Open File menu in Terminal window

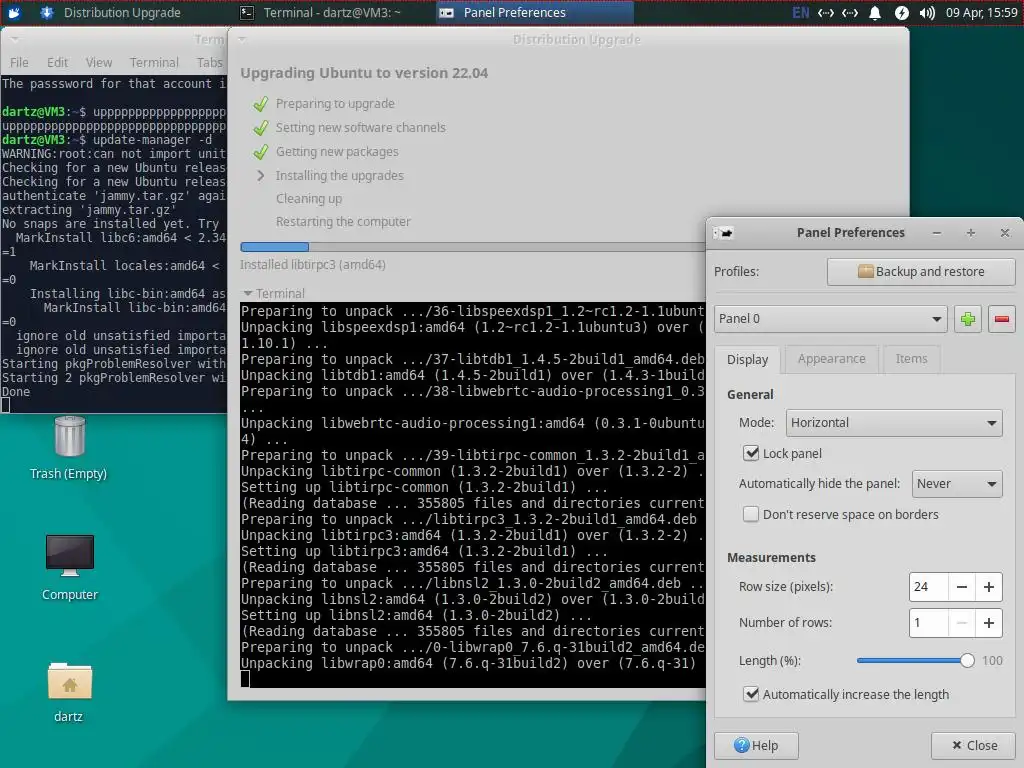[x=19, y=62]
